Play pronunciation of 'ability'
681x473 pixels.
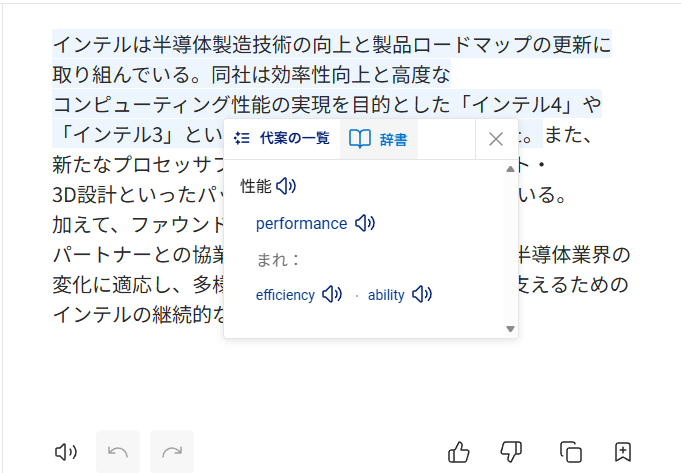[422, 295]
